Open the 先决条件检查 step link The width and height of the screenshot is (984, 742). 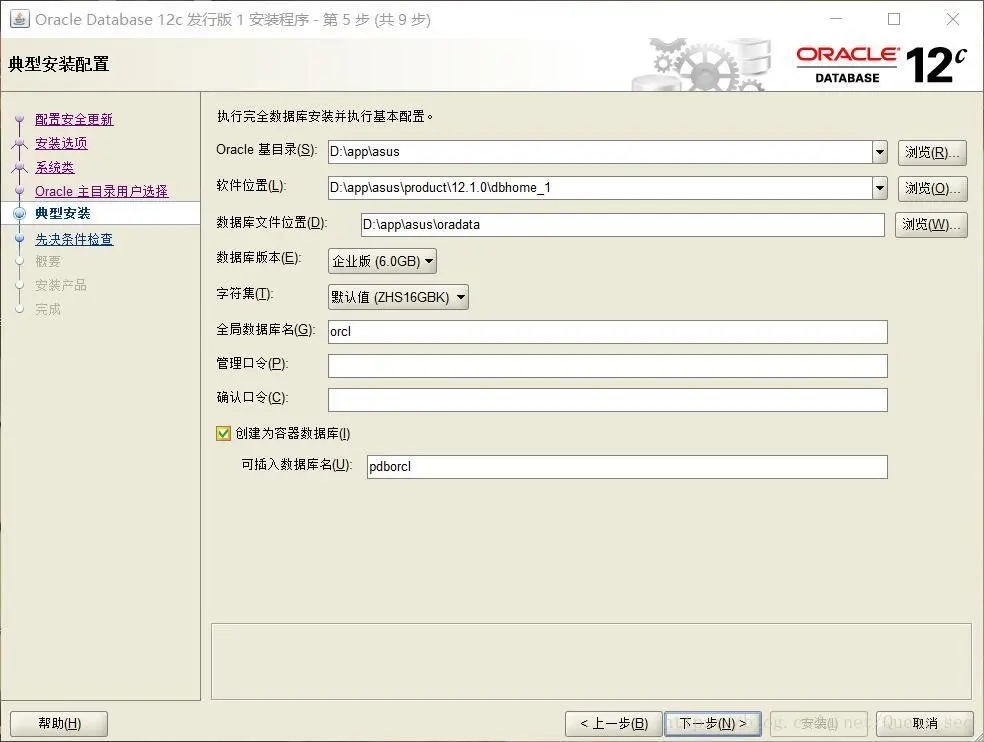74,239
